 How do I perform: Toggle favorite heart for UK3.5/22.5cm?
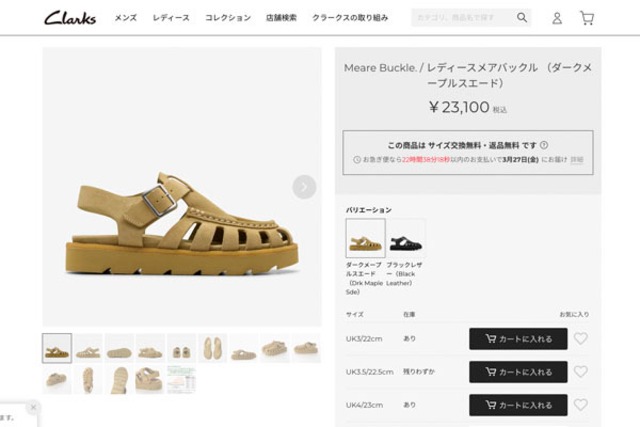pos(581,372)
